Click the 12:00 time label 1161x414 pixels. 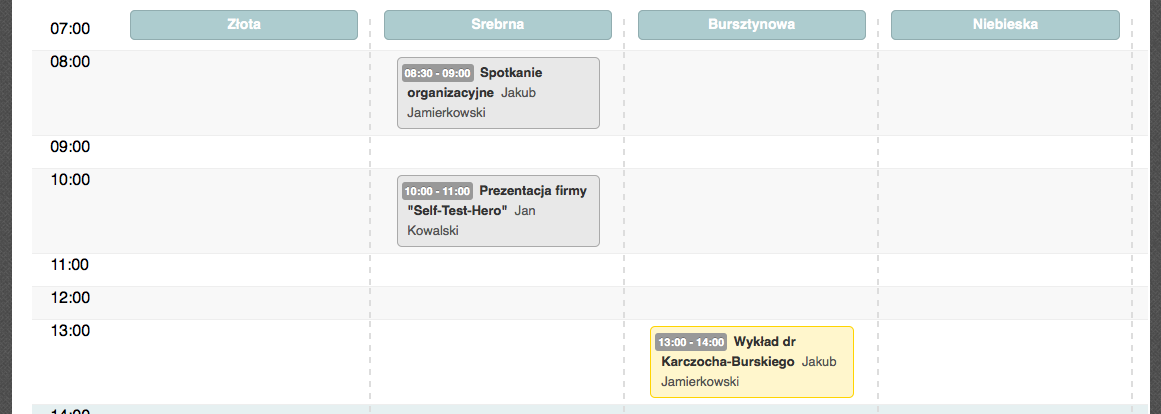(70, 298)
